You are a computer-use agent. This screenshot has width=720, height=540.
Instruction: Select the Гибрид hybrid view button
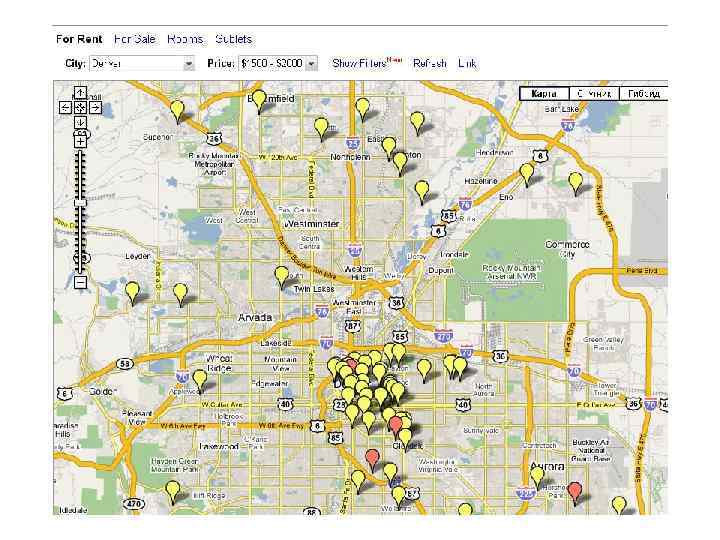pyautogui.click(x=644, y=94)
